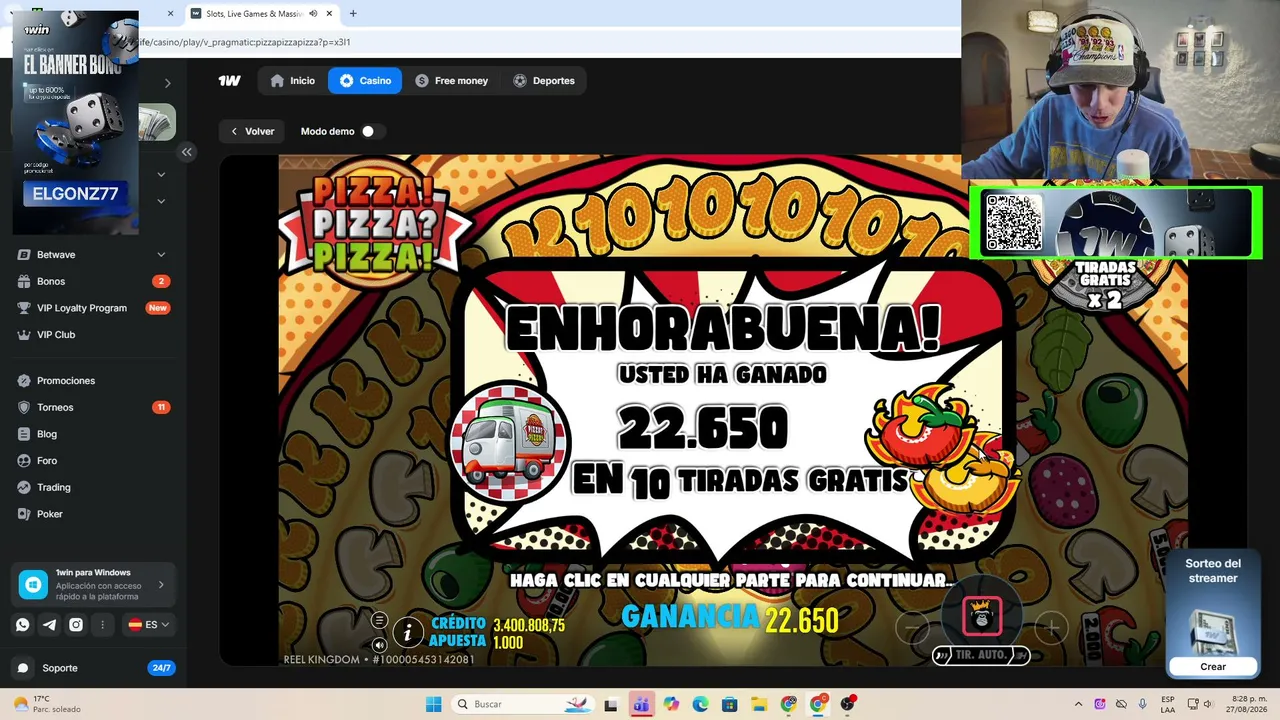Image resolution: width=1280 pixels, height=720 pixels.
Task: Open the game info button
Action: click(x=407, y=632)
